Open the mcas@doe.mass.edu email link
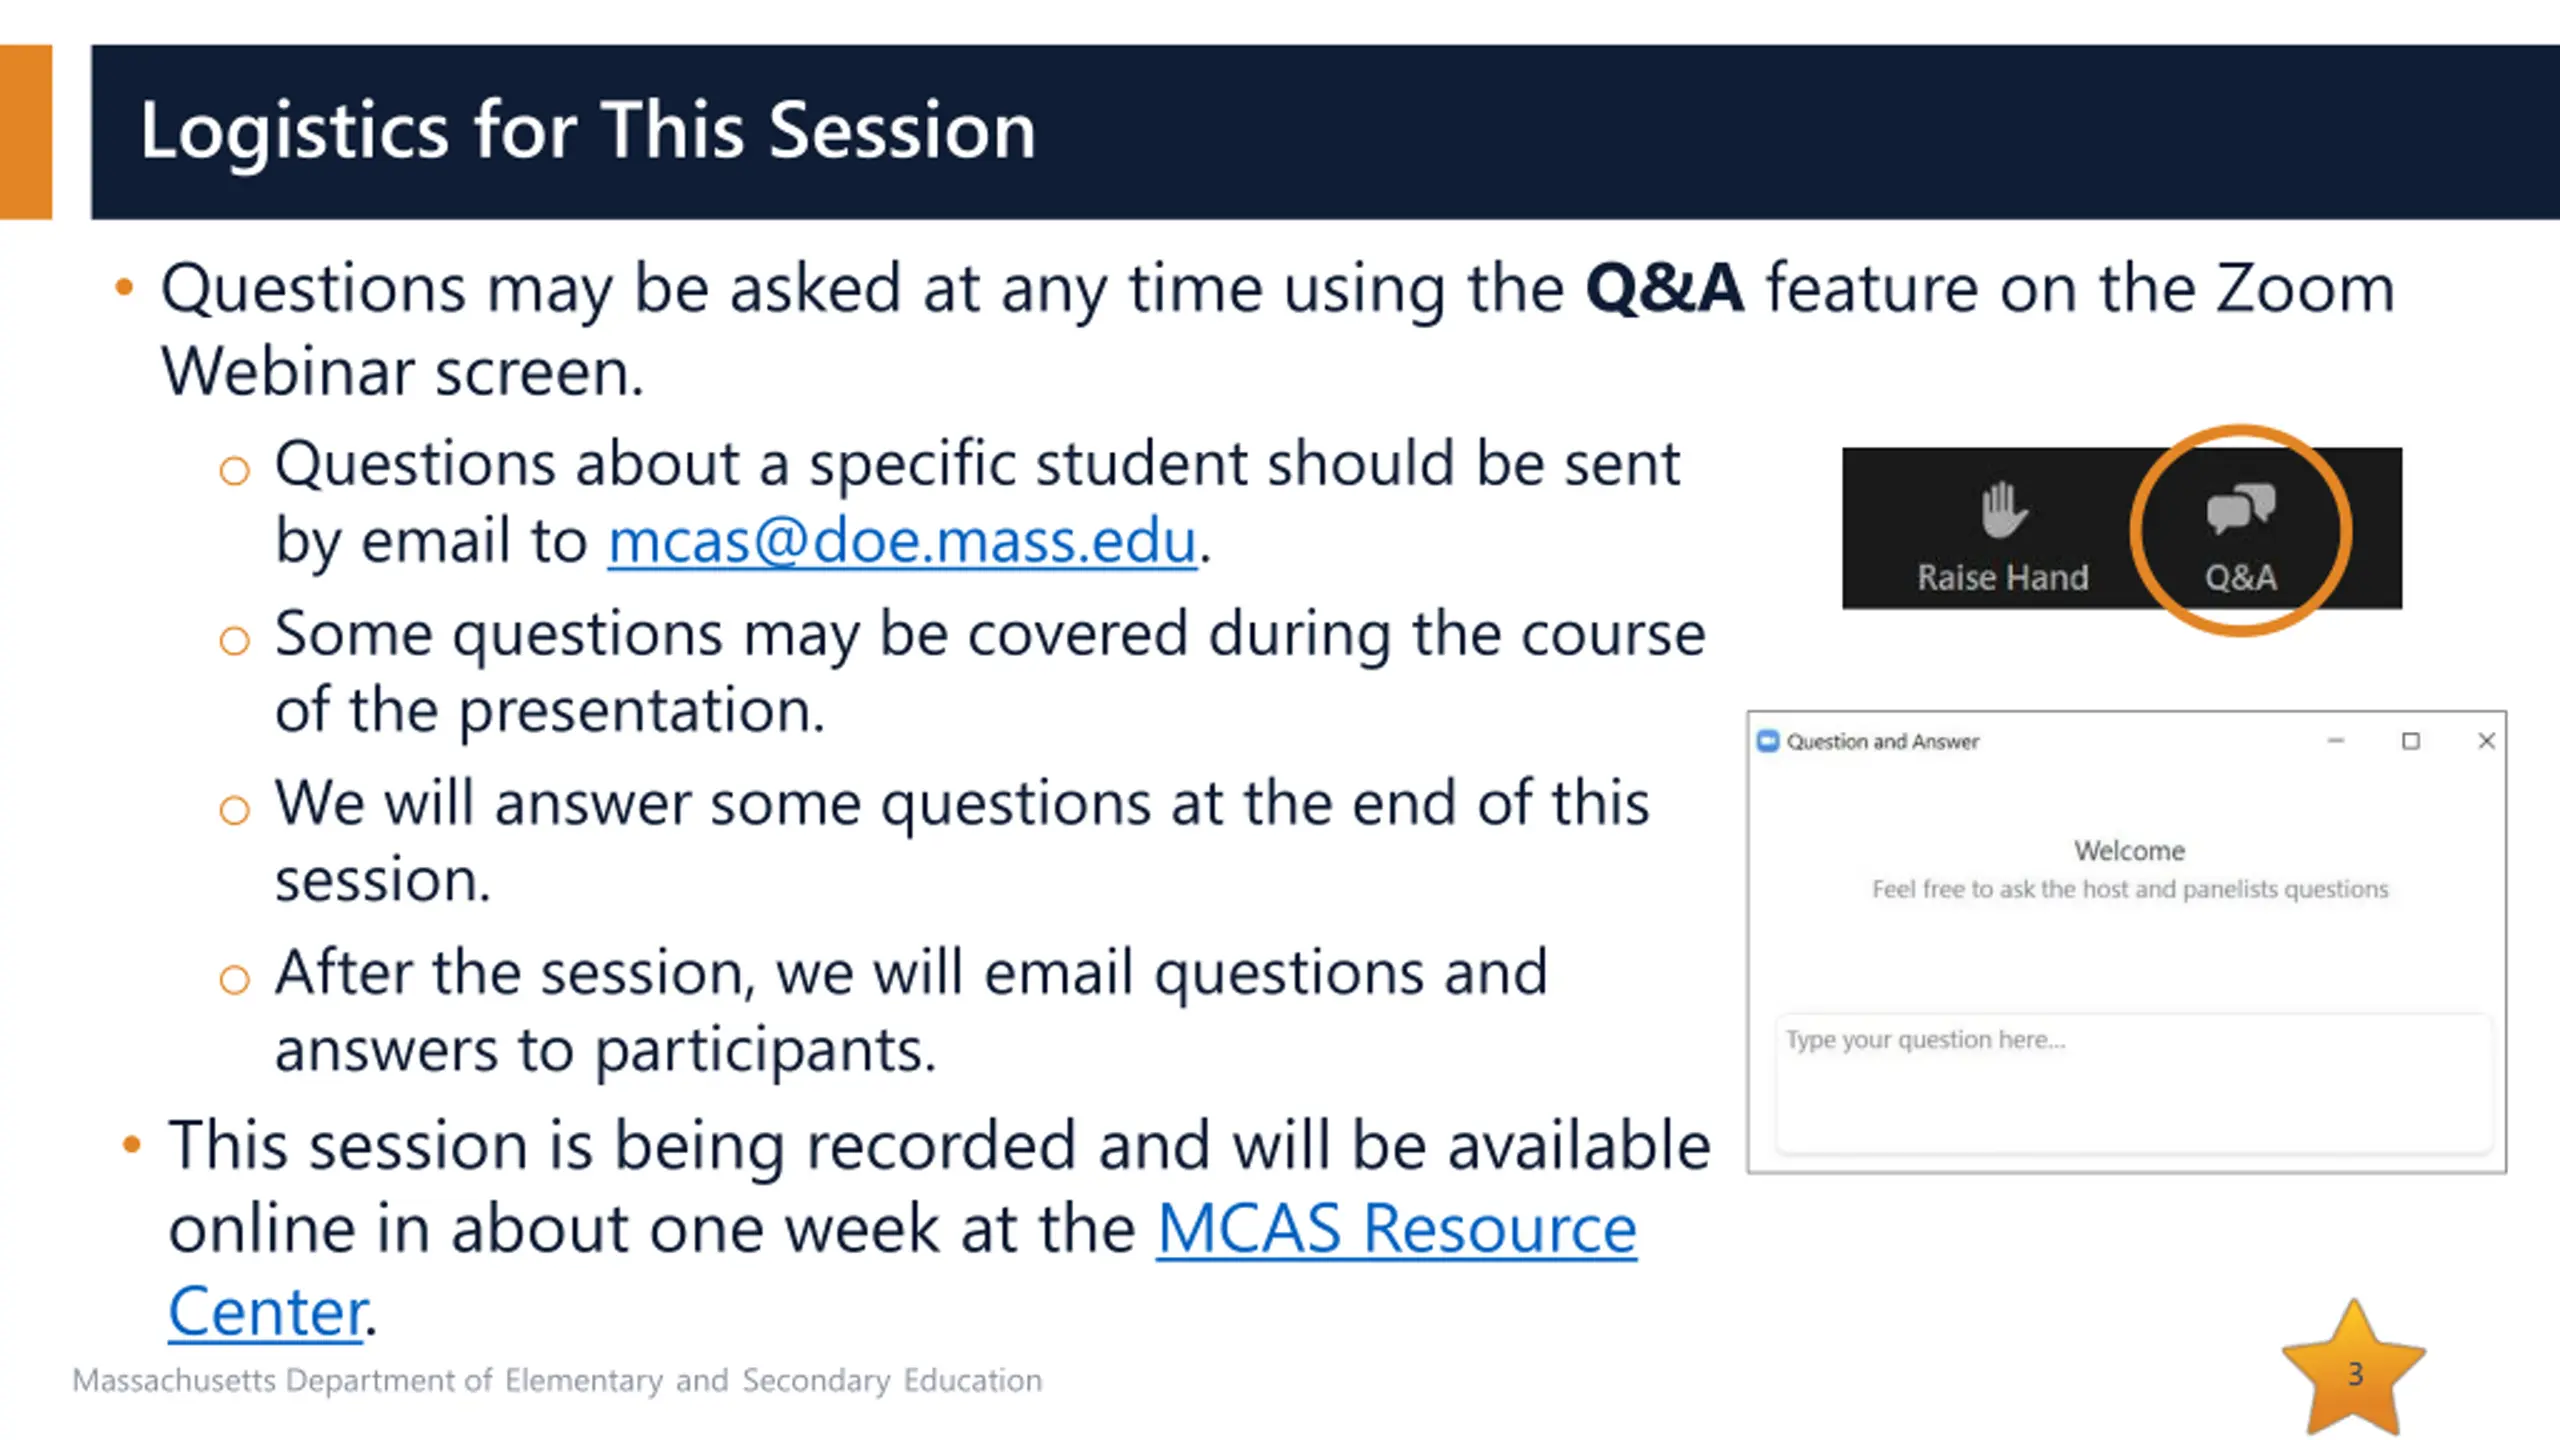 coord(902,541)
